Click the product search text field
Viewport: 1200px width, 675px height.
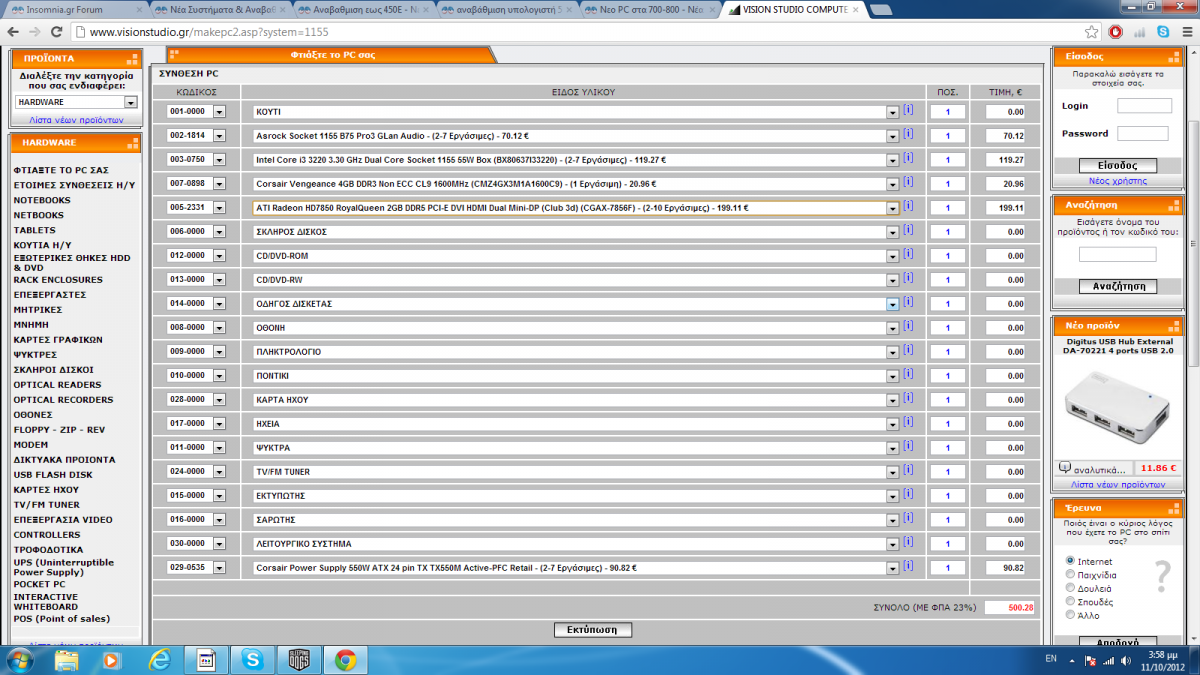(1117, 255)
